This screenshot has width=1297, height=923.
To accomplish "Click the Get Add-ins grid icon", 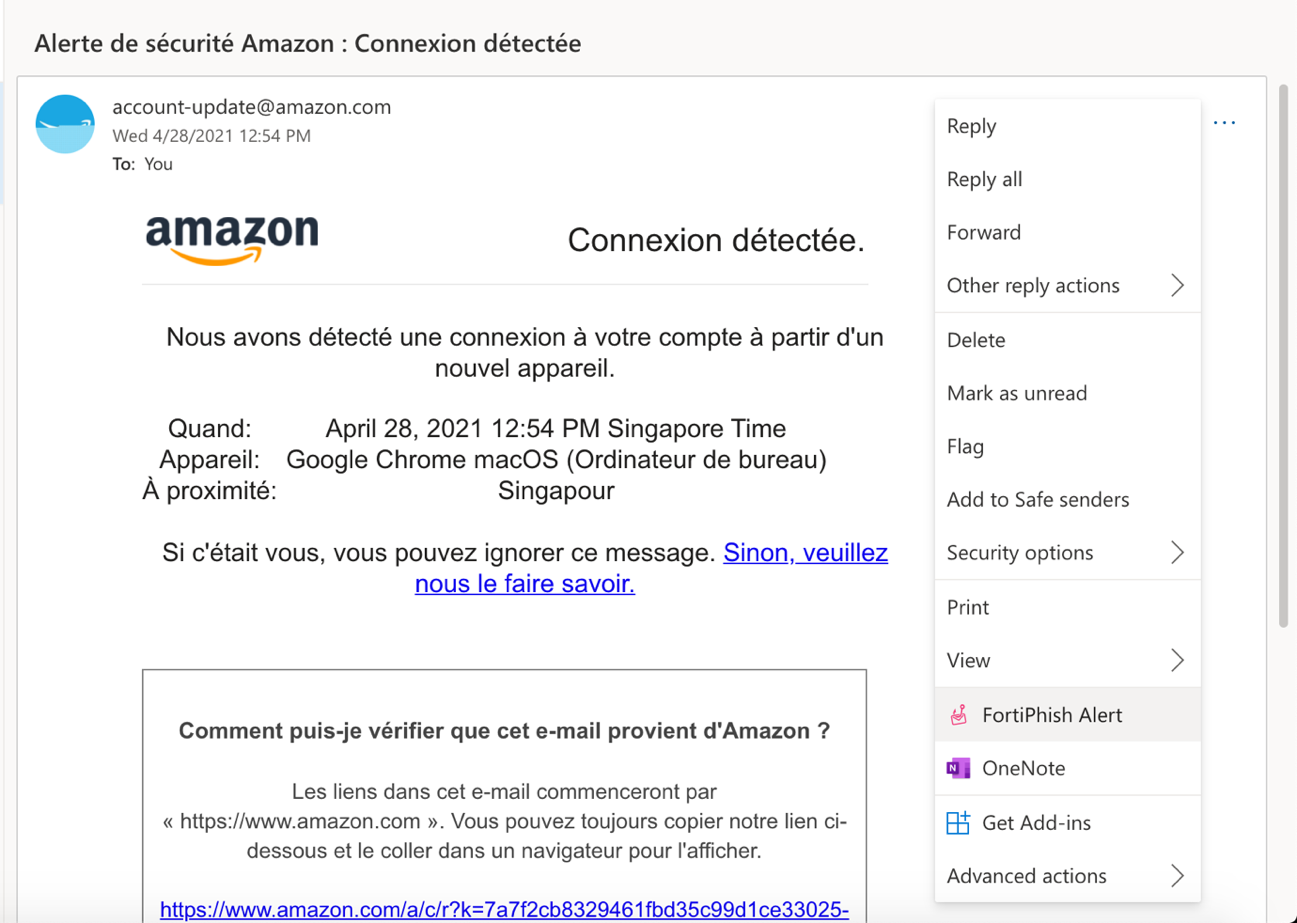I will 958,823.
